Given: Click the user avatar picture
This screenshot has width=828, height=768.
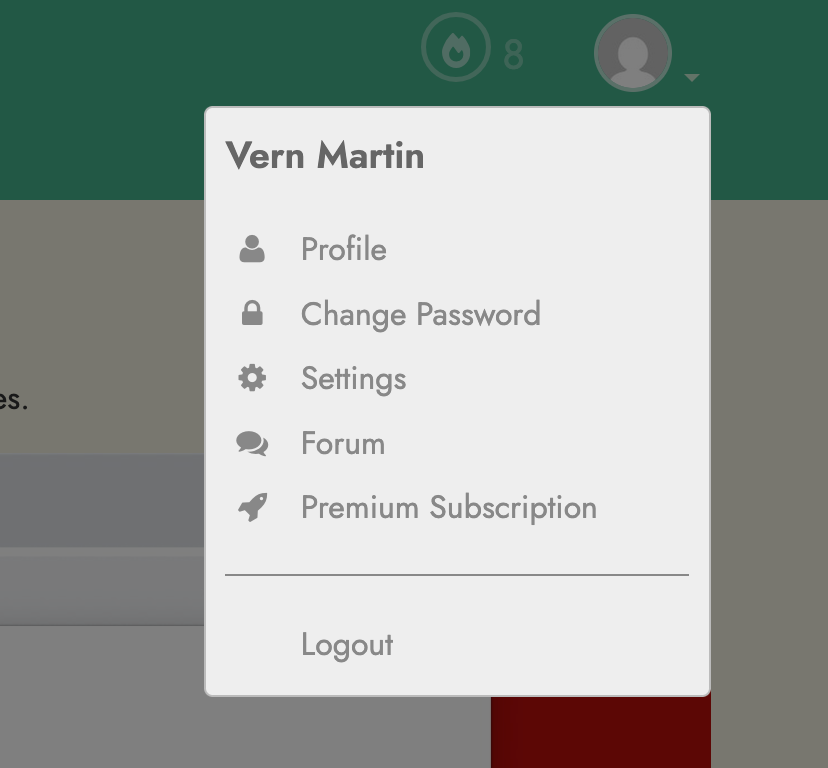Looking at the screenshot, I should [x=633, y=53].
